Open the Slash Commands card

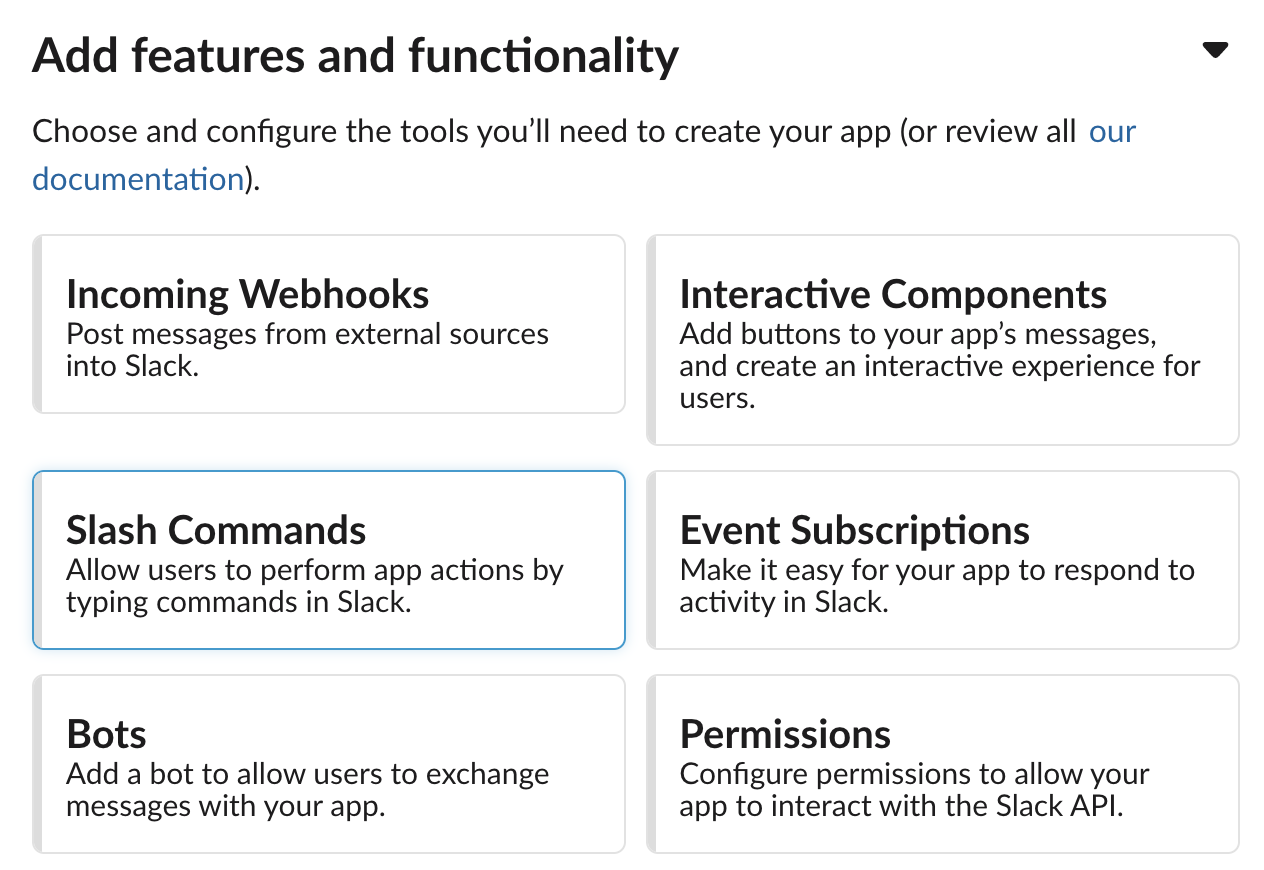click(x=329, y=559)
